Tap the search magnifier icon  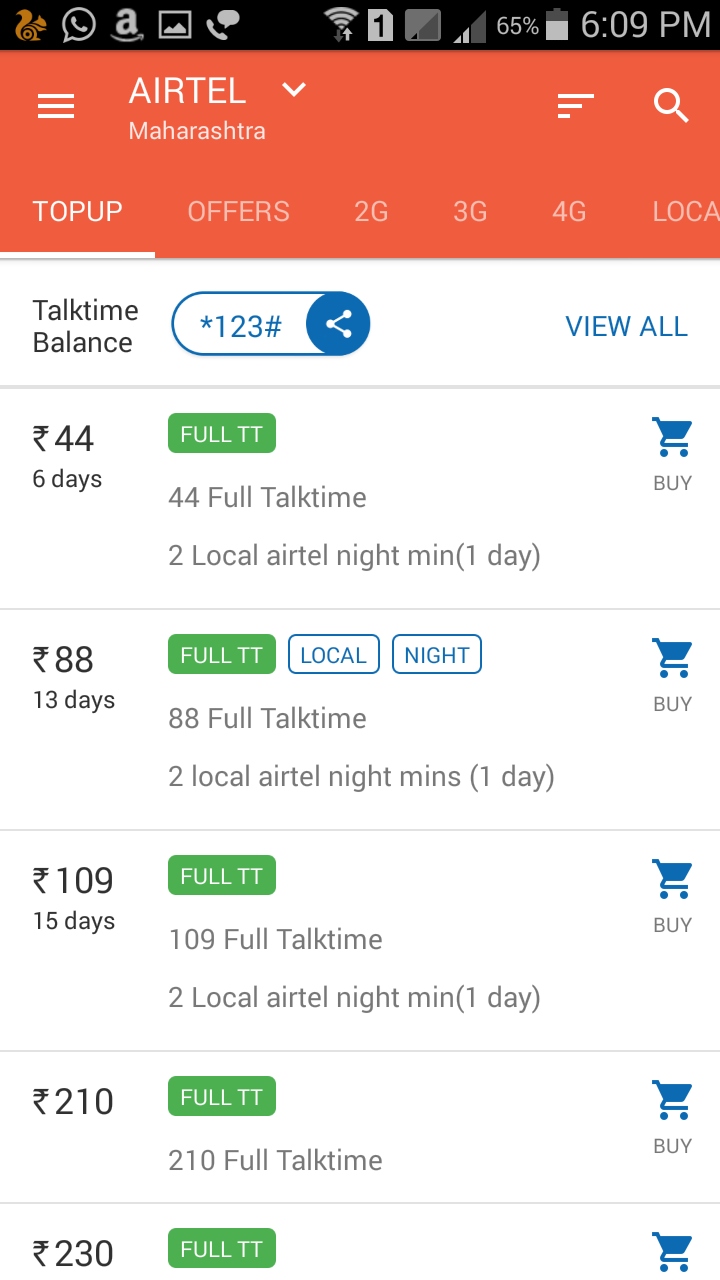tap(671, 105)
